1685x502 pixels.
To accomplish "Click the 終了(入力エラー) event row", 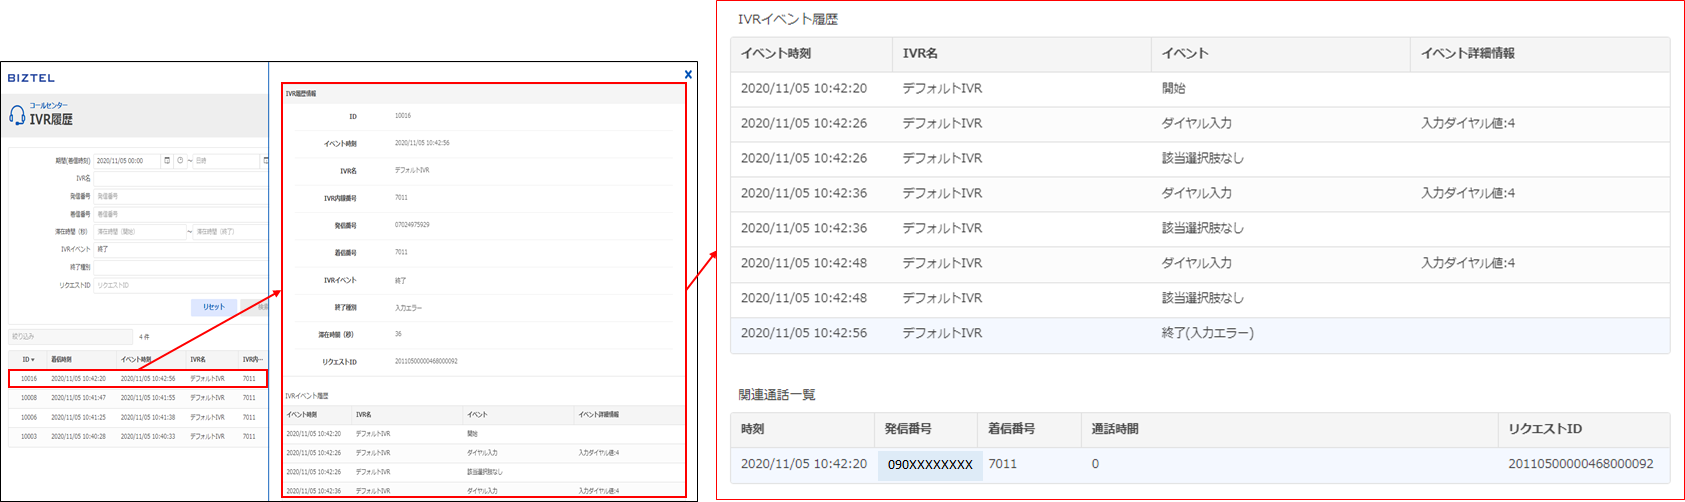I will click(1200, 333).
